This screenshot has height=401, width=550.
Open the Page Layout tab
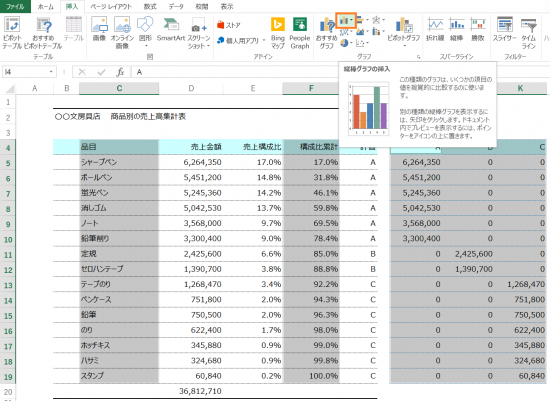click(x=111, y=6)
